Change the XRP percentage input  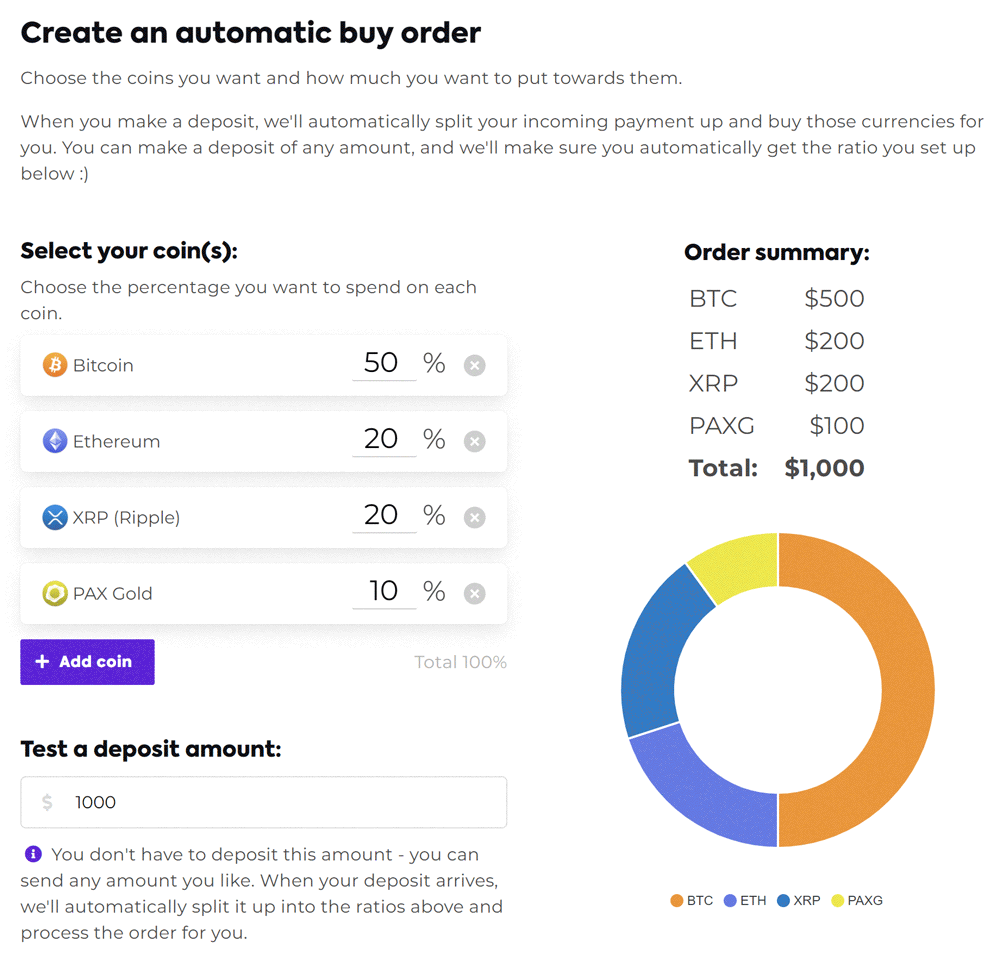pos(383,515)
